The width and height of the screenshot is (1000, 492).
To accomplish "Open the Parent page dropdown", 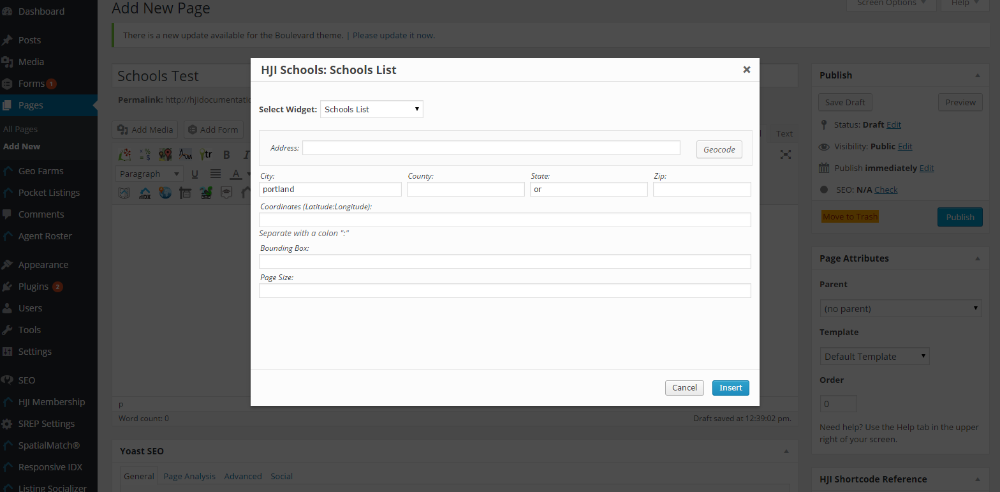I will coord(901,308).
